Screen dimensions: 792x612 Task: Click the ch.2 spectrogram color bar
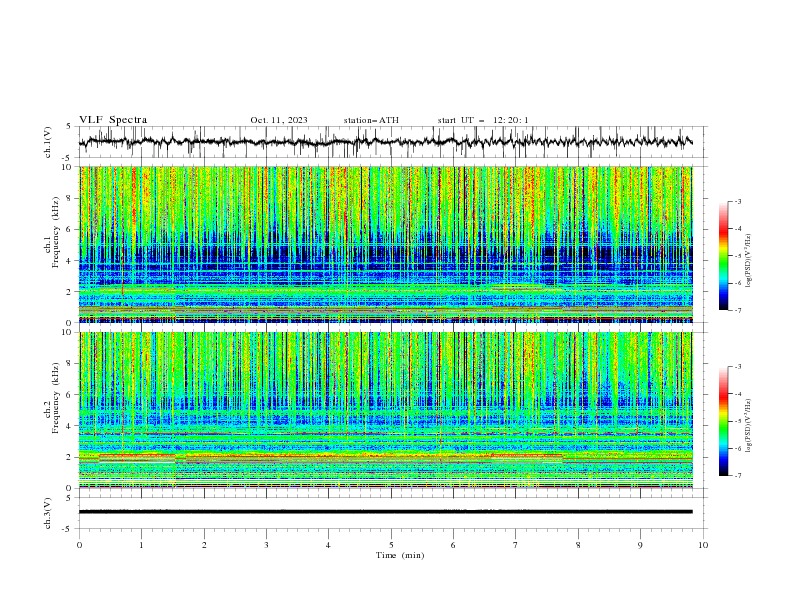pyautogui.click(x=724, y=421)
